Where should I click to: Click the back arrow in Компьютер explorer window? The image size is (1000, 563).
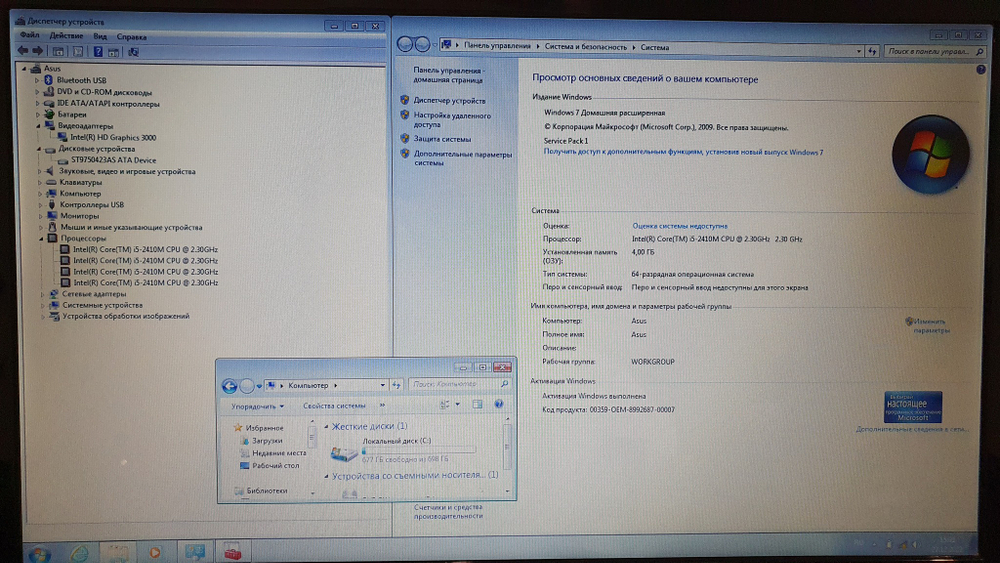[229, 386]
